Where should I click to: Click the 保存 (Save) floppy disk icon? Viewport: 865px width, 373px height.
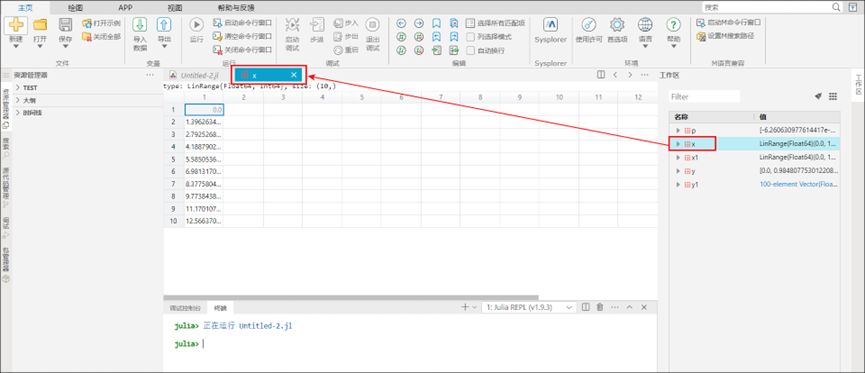click(65, 25)
